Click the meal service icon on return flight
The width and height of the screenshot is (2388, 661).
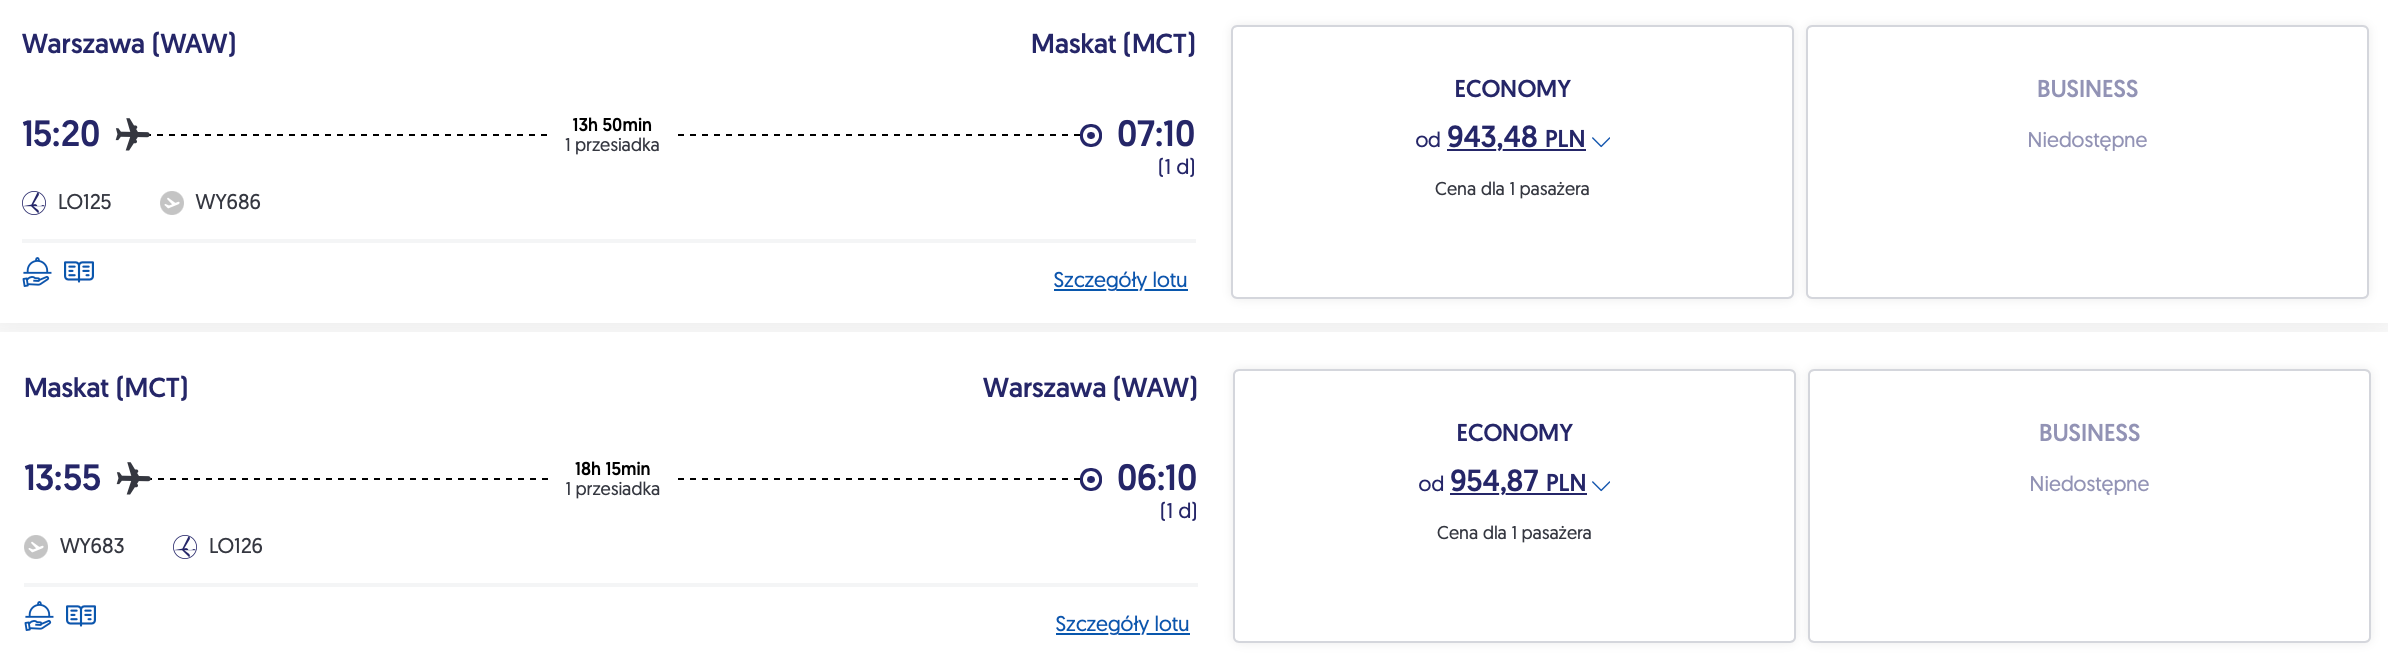(38, 616)
